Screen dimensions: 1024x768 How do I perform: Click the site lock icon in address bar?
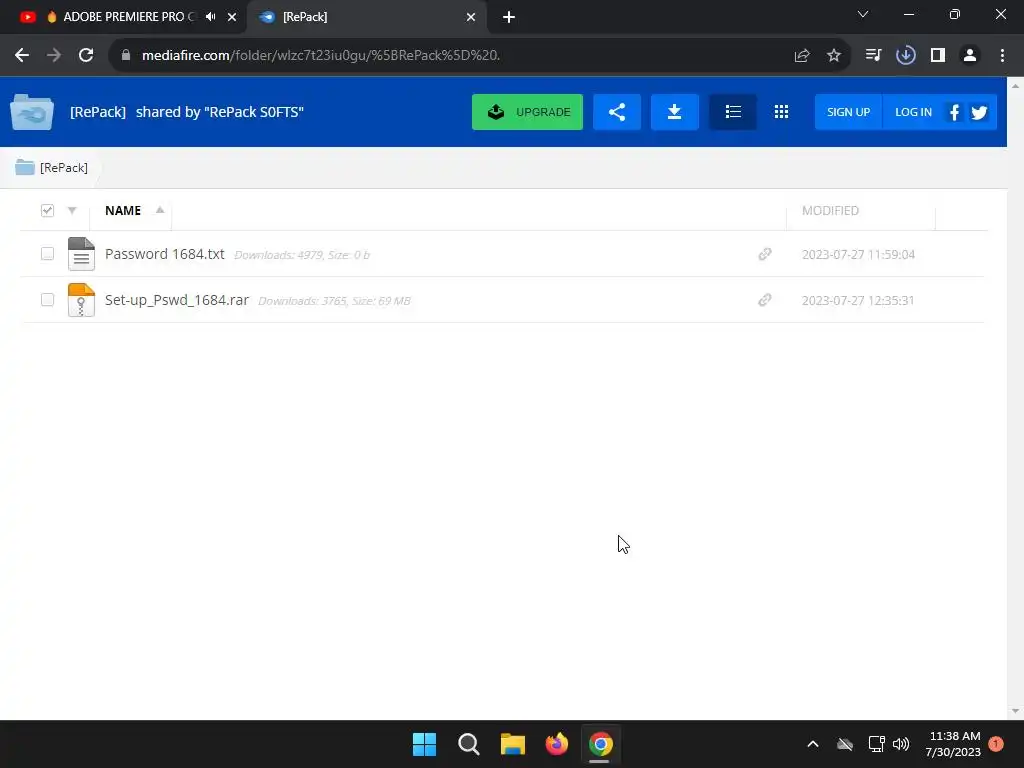point(126,56)
